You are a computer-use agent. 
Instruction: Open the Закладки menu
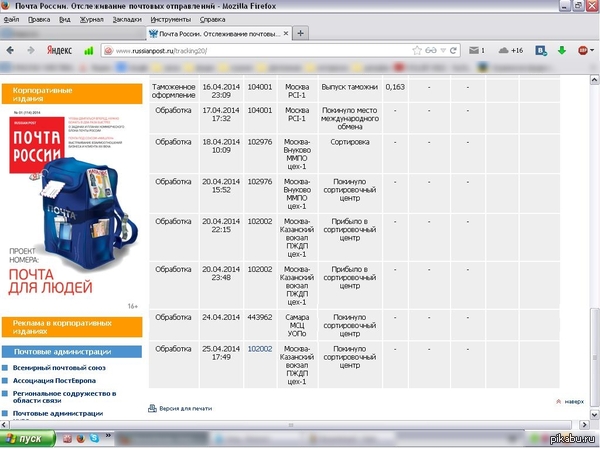pyautogui.click(x=126, y=19)
